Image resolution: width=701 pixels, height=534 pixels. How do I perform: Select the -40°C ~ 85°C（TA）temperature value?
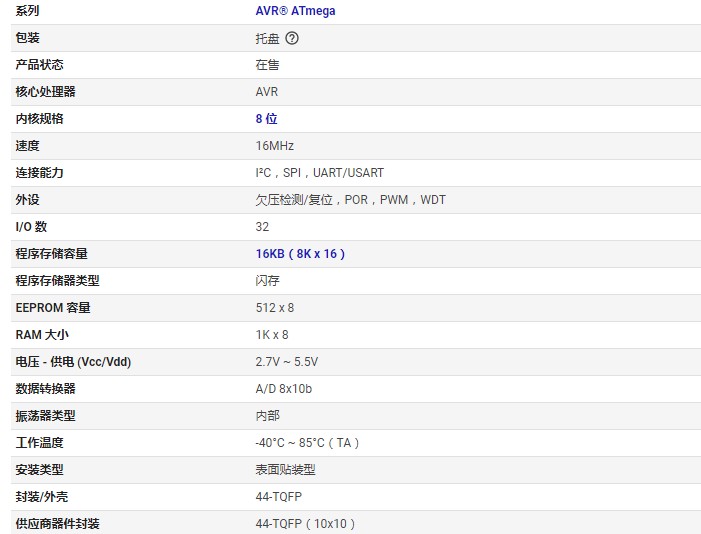[x=307, y=443]
